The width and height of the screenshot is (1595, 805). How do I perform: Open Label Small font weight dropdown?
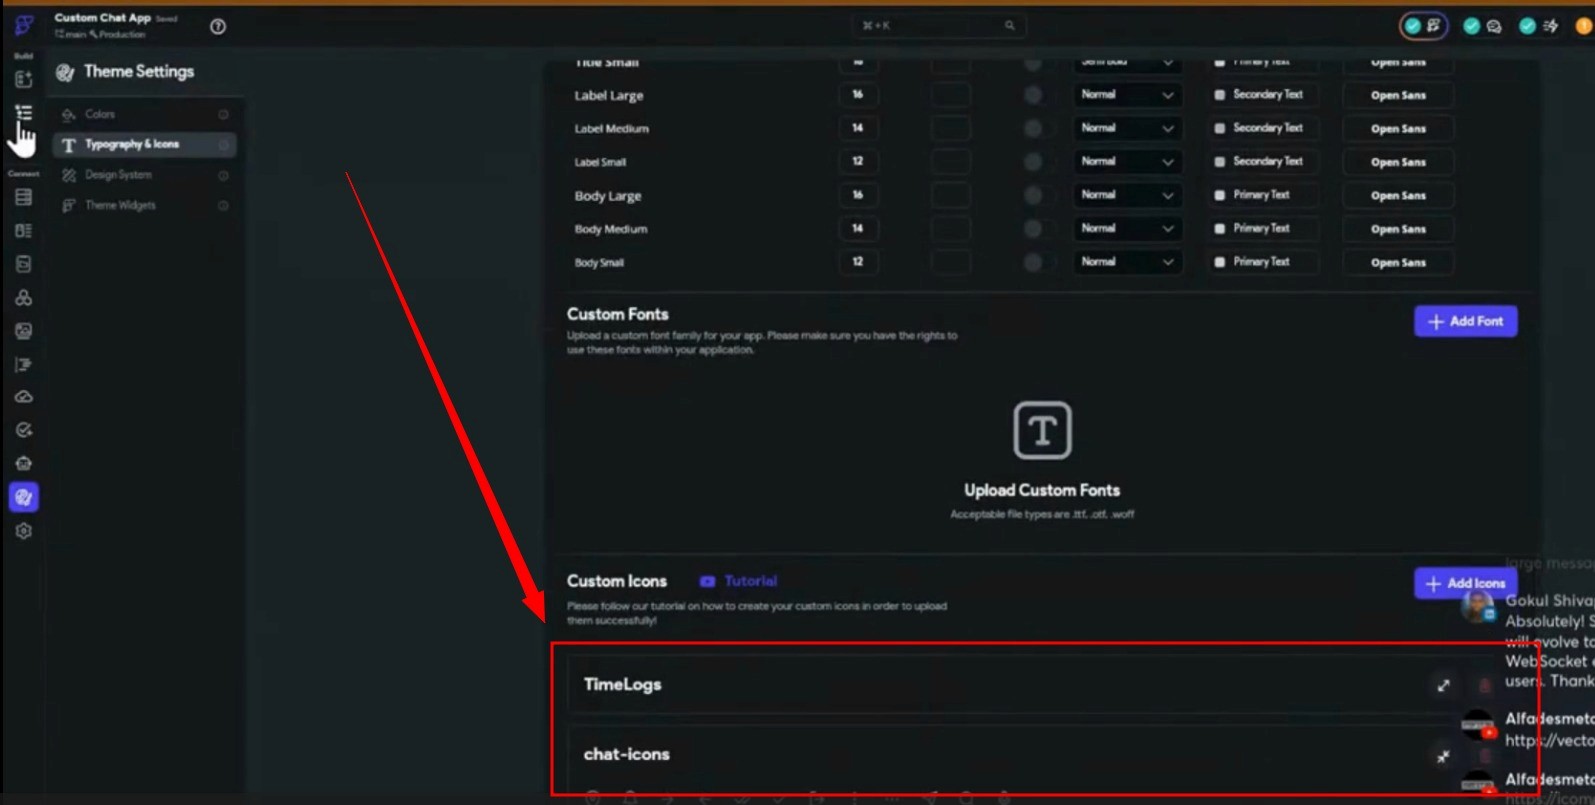(1127, 161)
